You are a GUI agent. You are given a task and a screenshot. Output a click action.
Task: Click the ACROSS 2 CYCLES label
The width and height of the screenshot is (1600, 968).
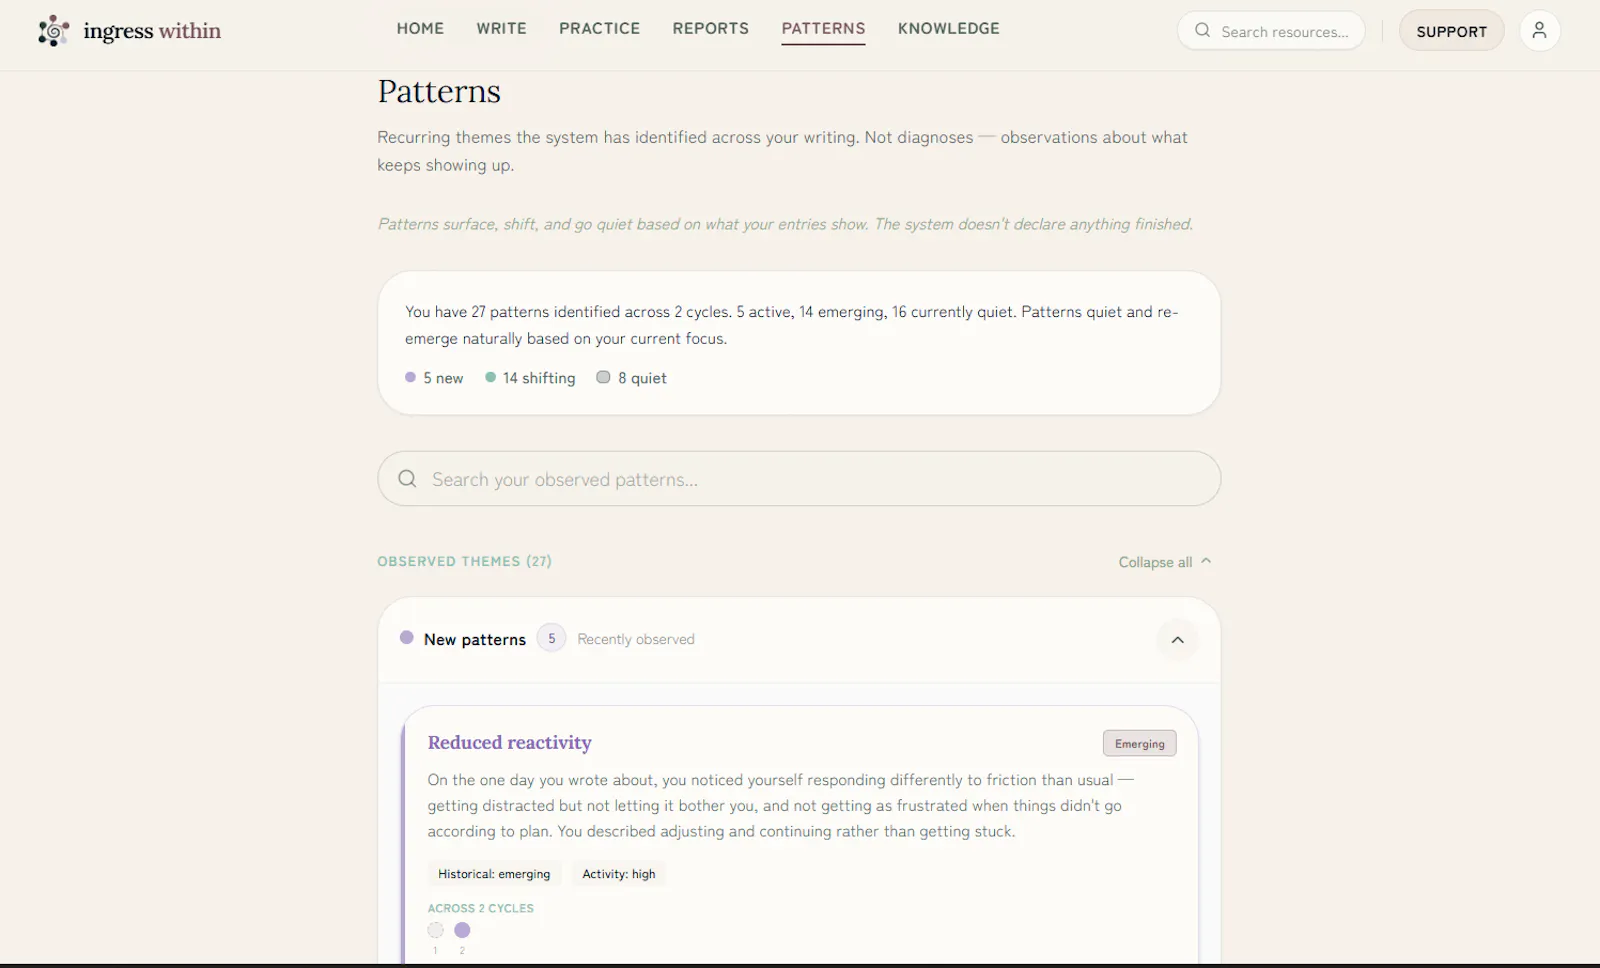(x=480, y=908)
